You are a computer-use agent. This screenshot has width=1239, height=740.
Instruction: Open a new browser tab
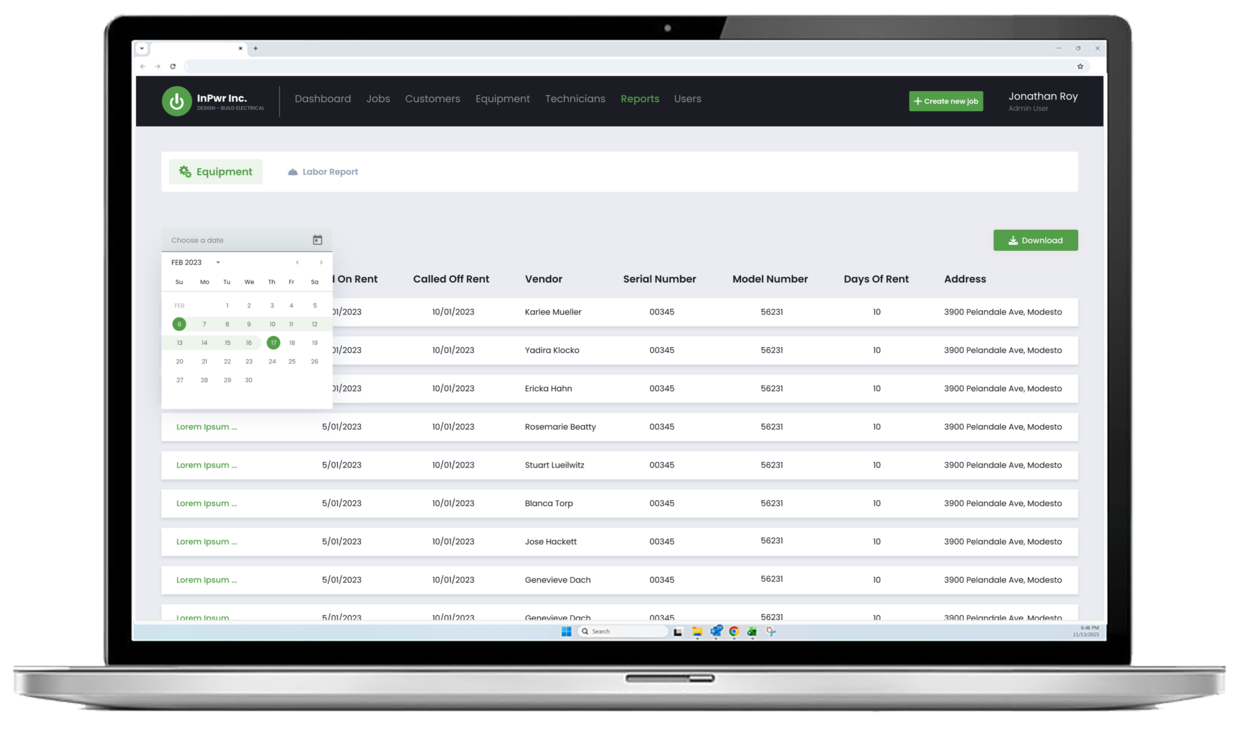click(x=256, y=48)
